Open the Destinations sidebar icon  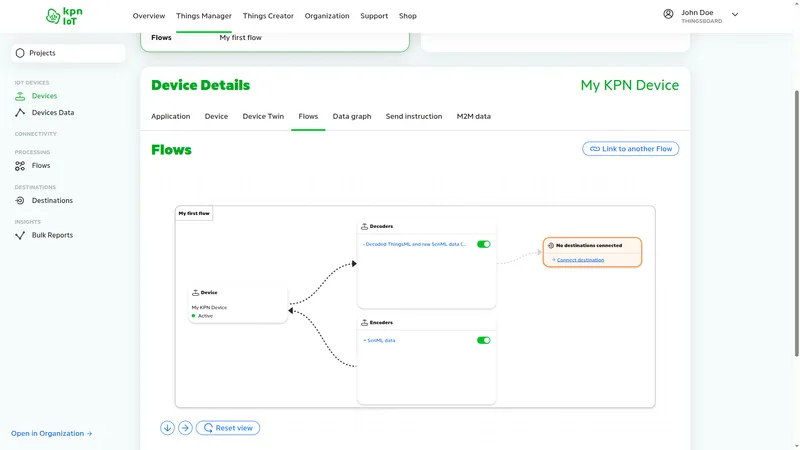point(20,201)
